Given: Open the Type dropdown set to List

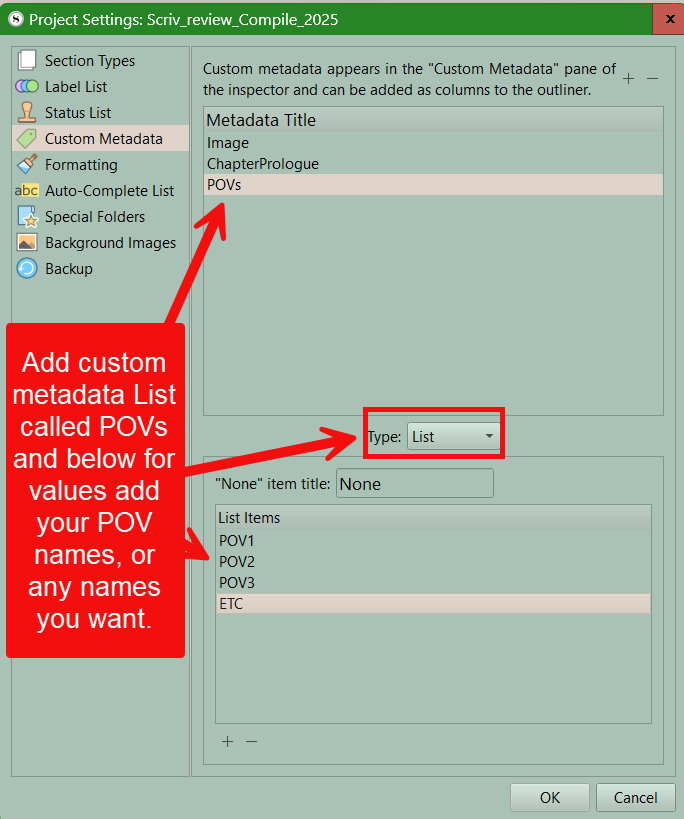Looking at the screenshot, I should tap(452, 437).
